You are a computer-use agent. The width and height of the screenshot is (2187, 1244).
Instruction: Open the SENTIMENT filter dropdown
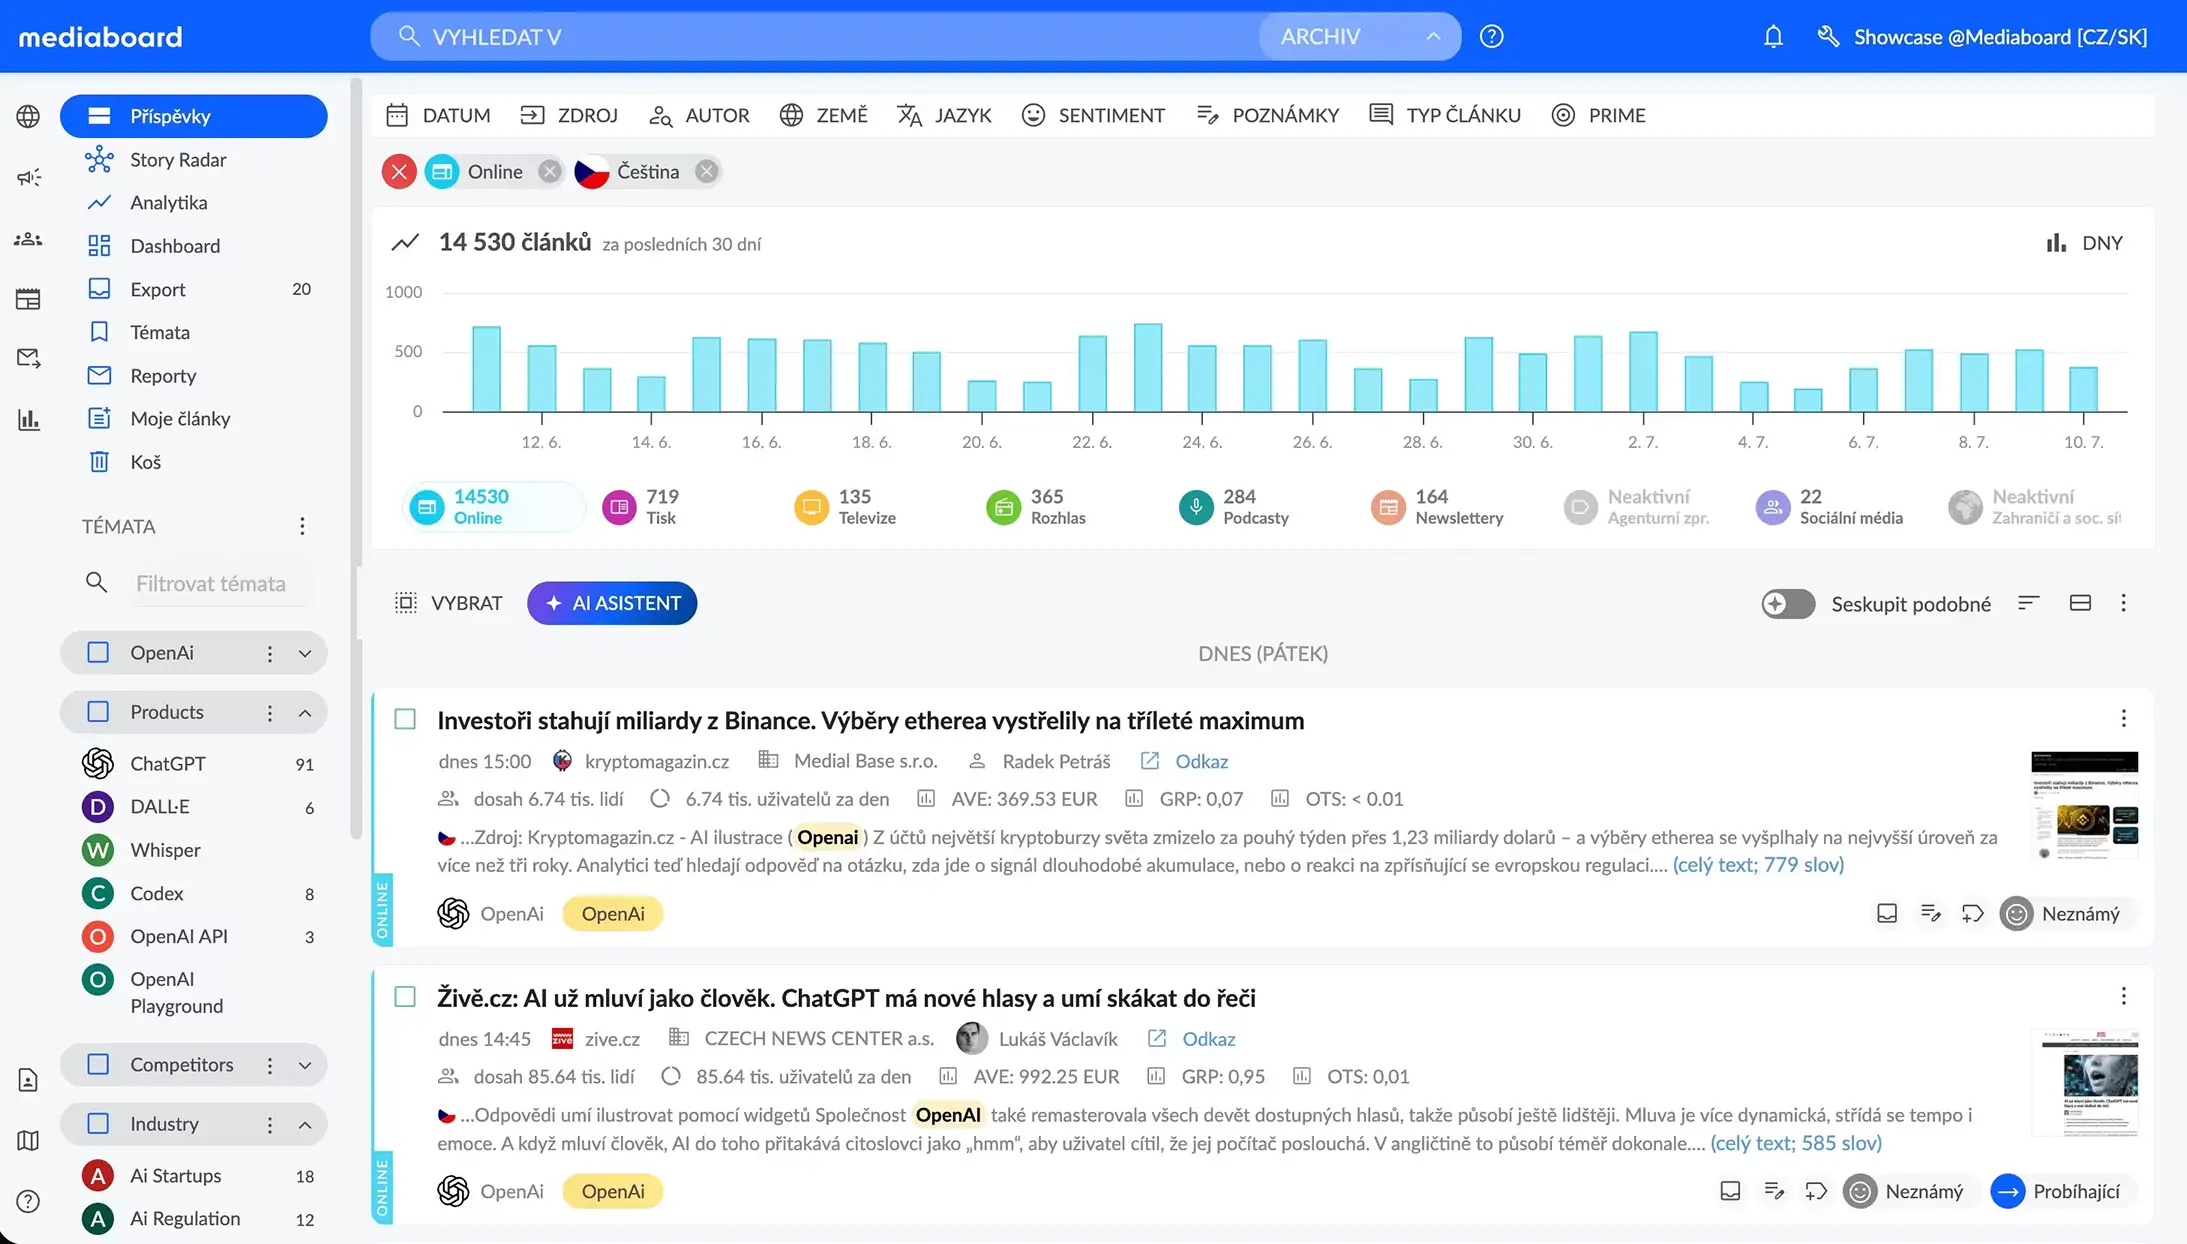coord(1093,115)
